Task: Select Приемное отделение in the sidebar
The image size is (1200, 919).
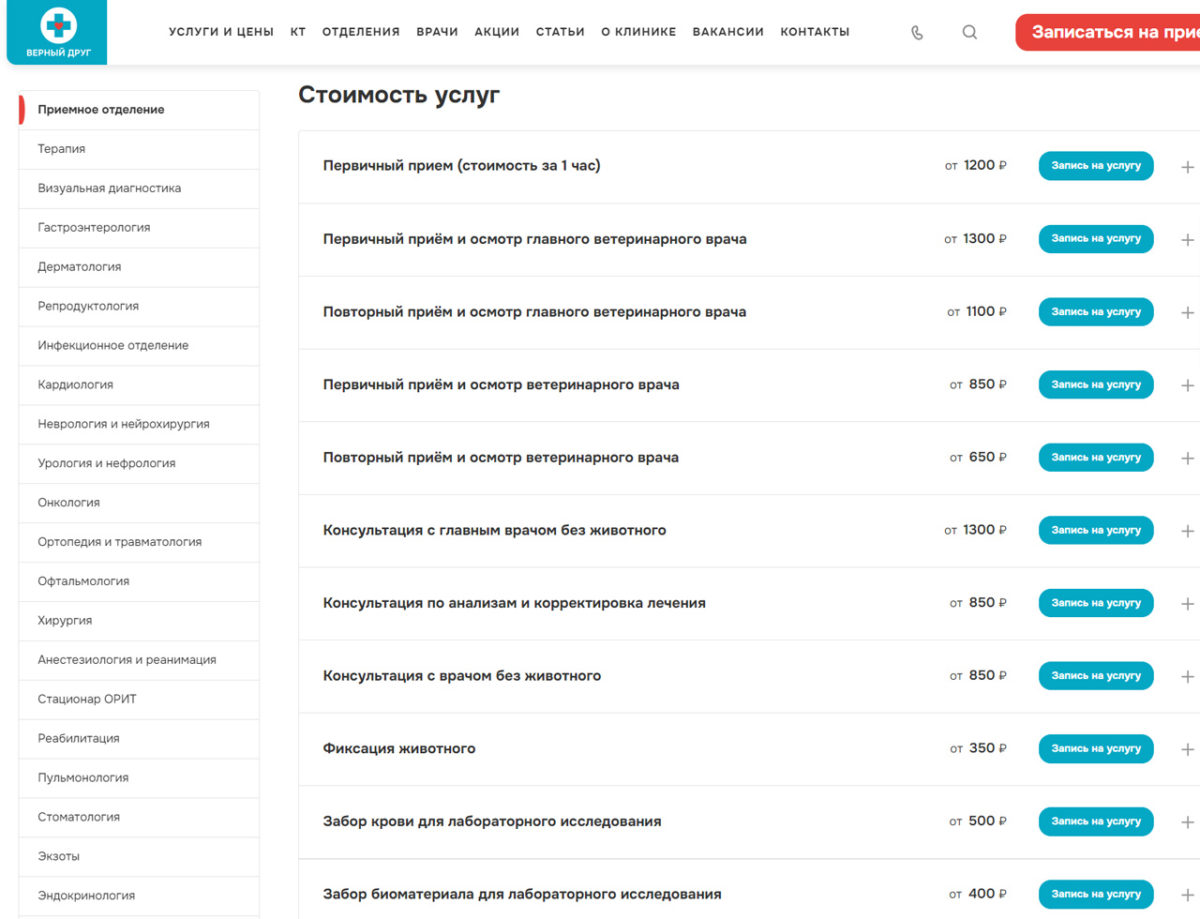Action: [139, 110]
